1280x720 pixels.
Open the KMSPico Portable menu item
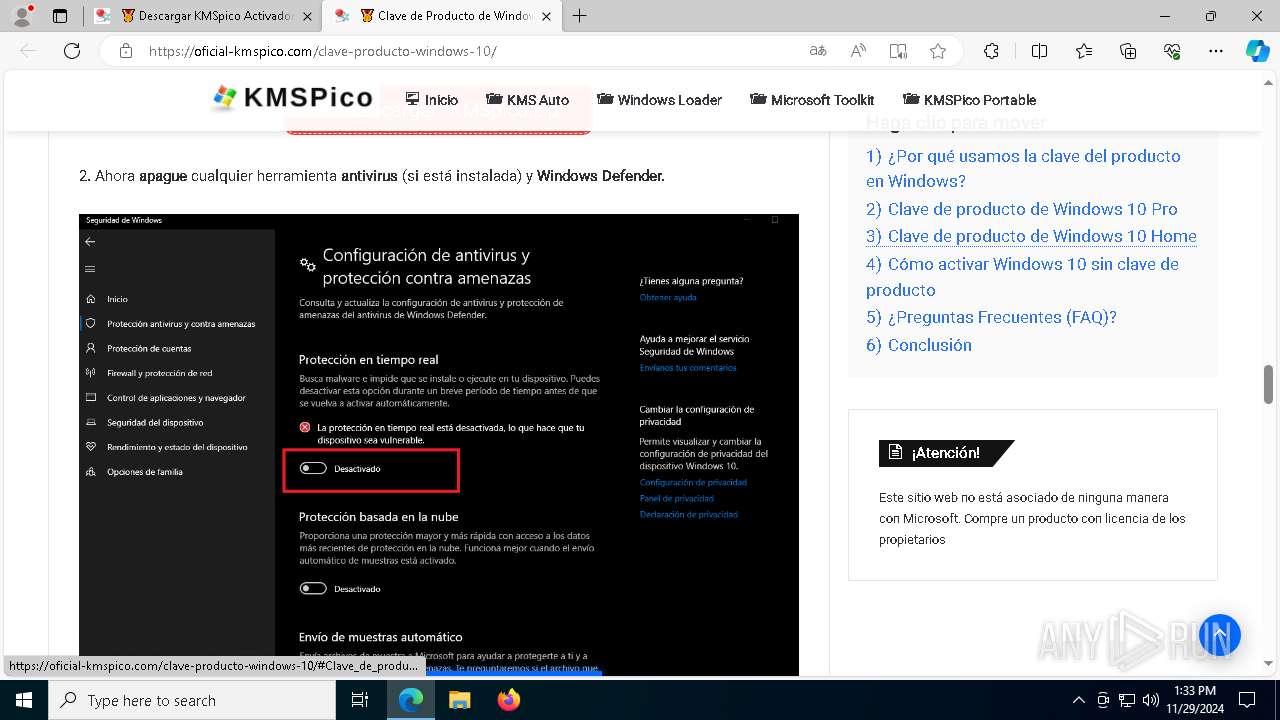(969, 100)
